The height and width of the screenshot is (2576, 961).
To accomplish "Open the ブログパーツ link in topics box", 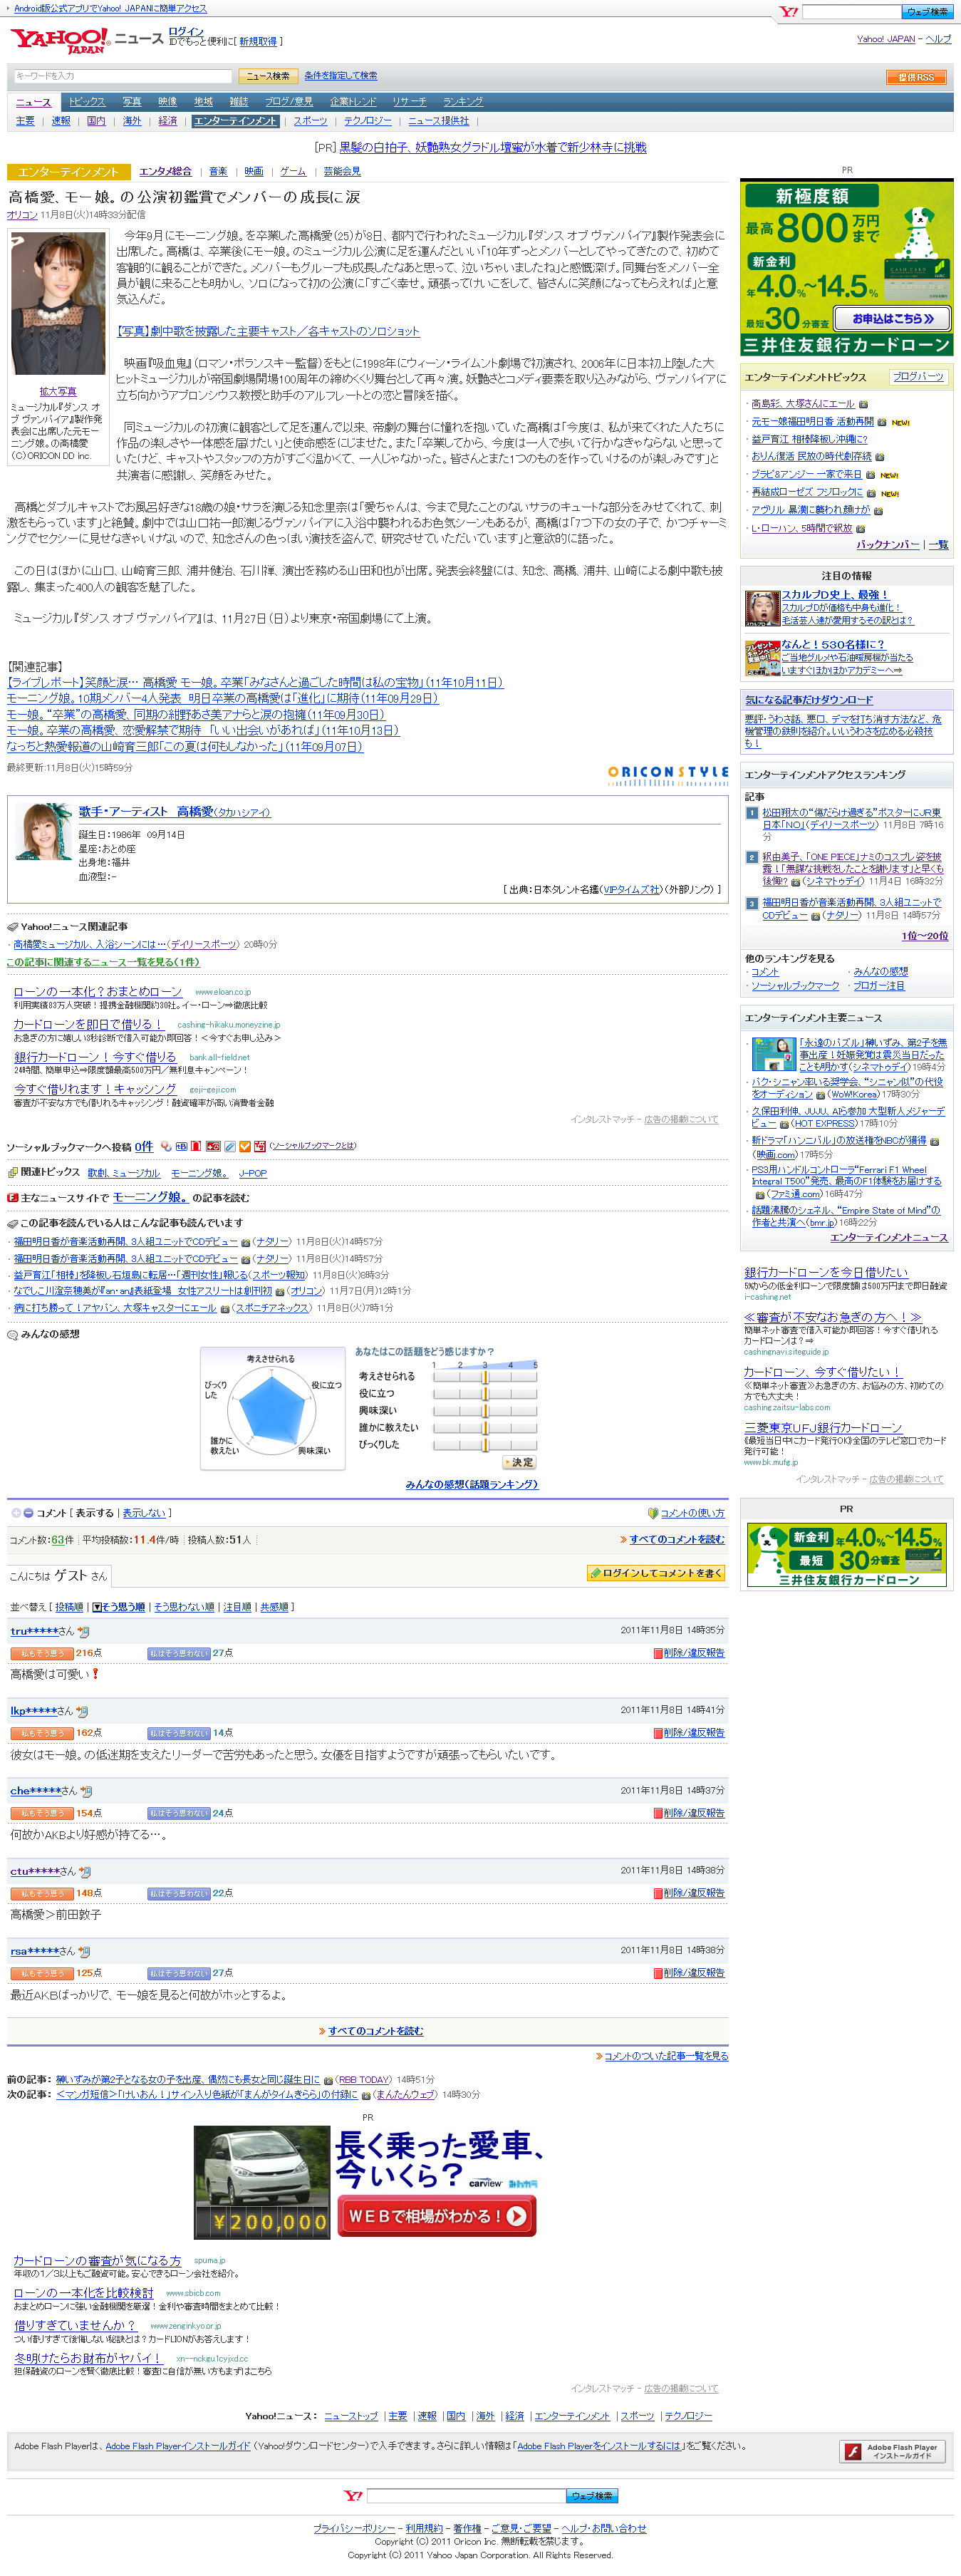I will (918, 377).
